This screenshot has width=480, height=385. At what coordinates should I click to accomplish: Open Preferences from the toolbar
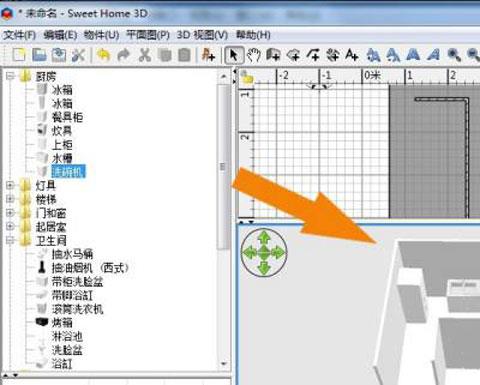pos(79,55)
